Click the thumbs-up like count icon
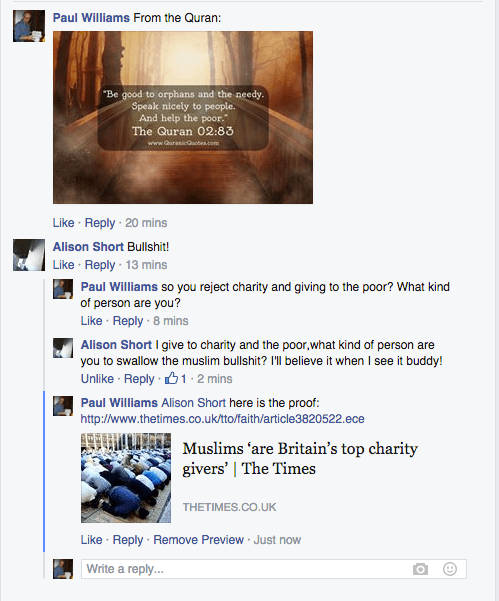The image size is (499, 601). click(171, 378)
